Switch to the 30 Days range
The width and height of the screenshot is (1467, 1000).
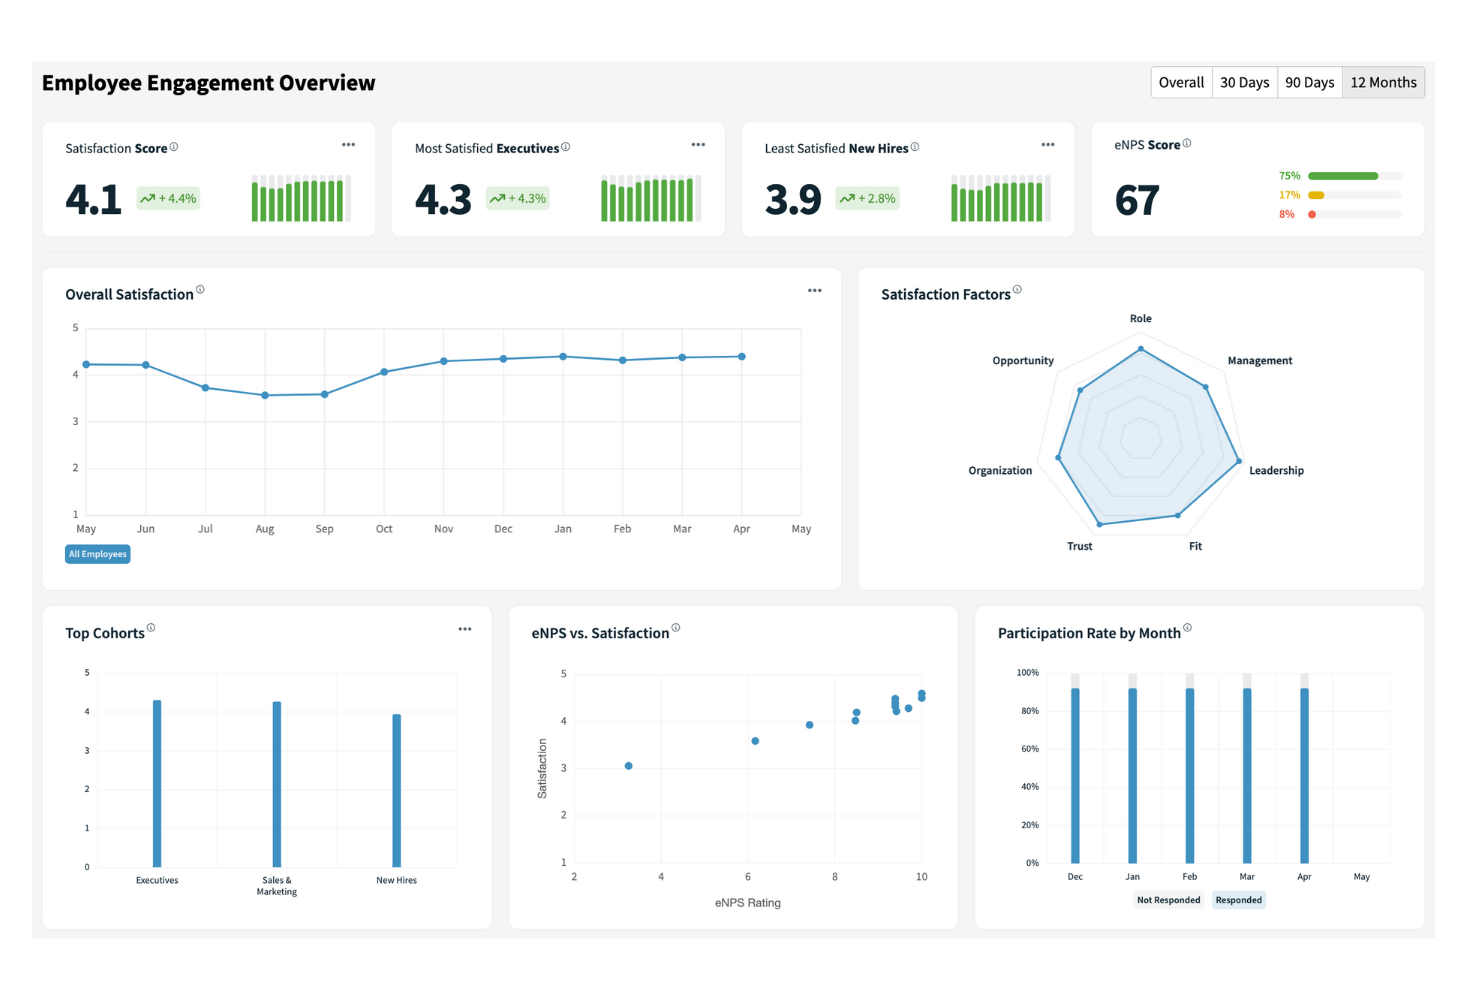coord(1244,82)
